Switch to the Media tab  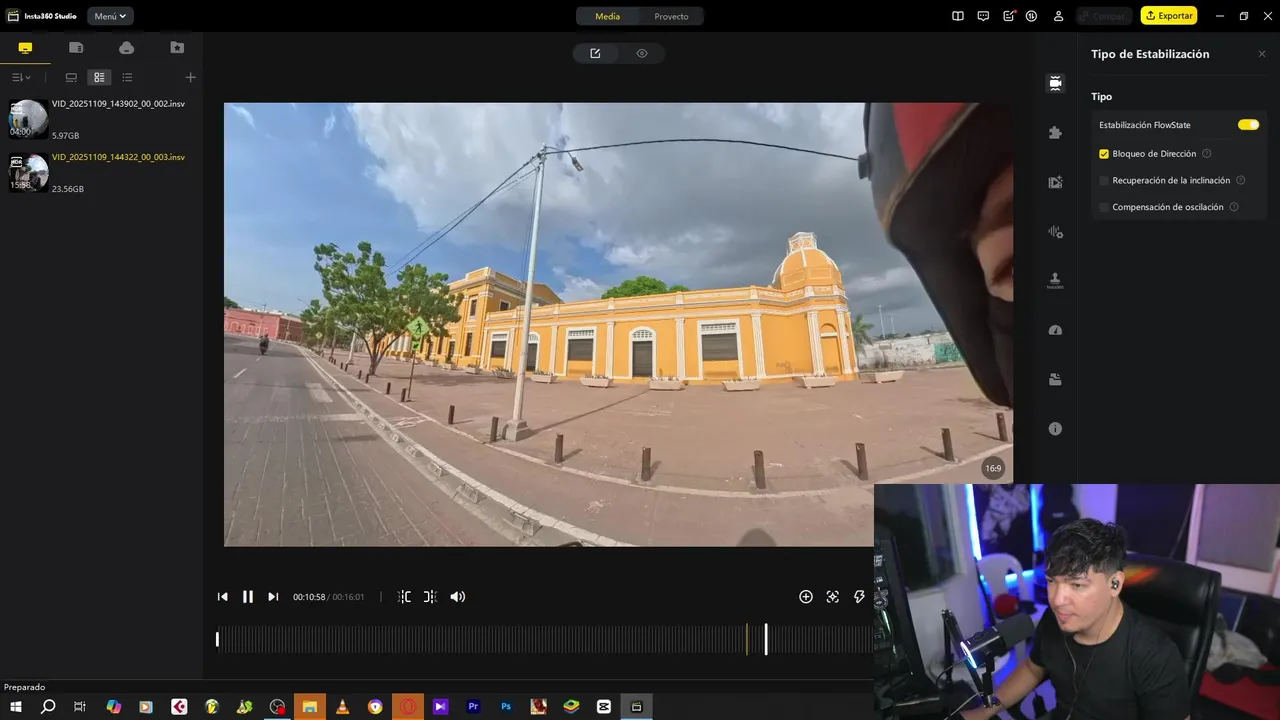pyautogui.click(x=607, y=16)
